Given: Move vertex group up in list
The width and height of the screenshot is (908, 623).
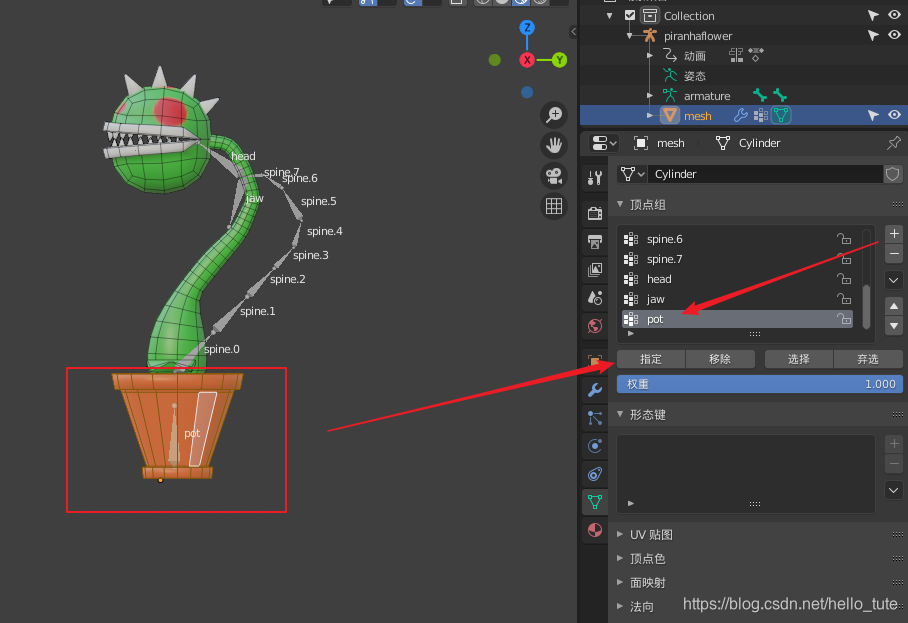Looking at the screenshot, I should [894, 306].
